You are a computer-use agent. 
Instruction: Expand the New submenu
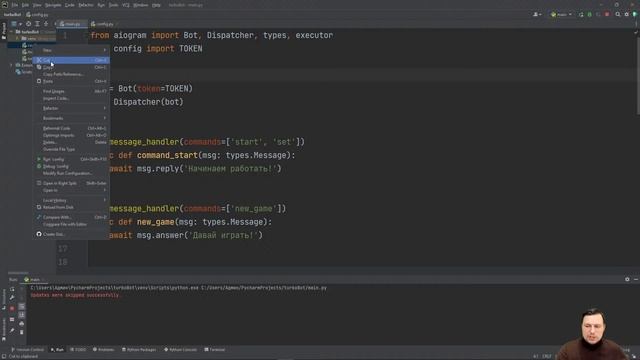tap(71, 50)
